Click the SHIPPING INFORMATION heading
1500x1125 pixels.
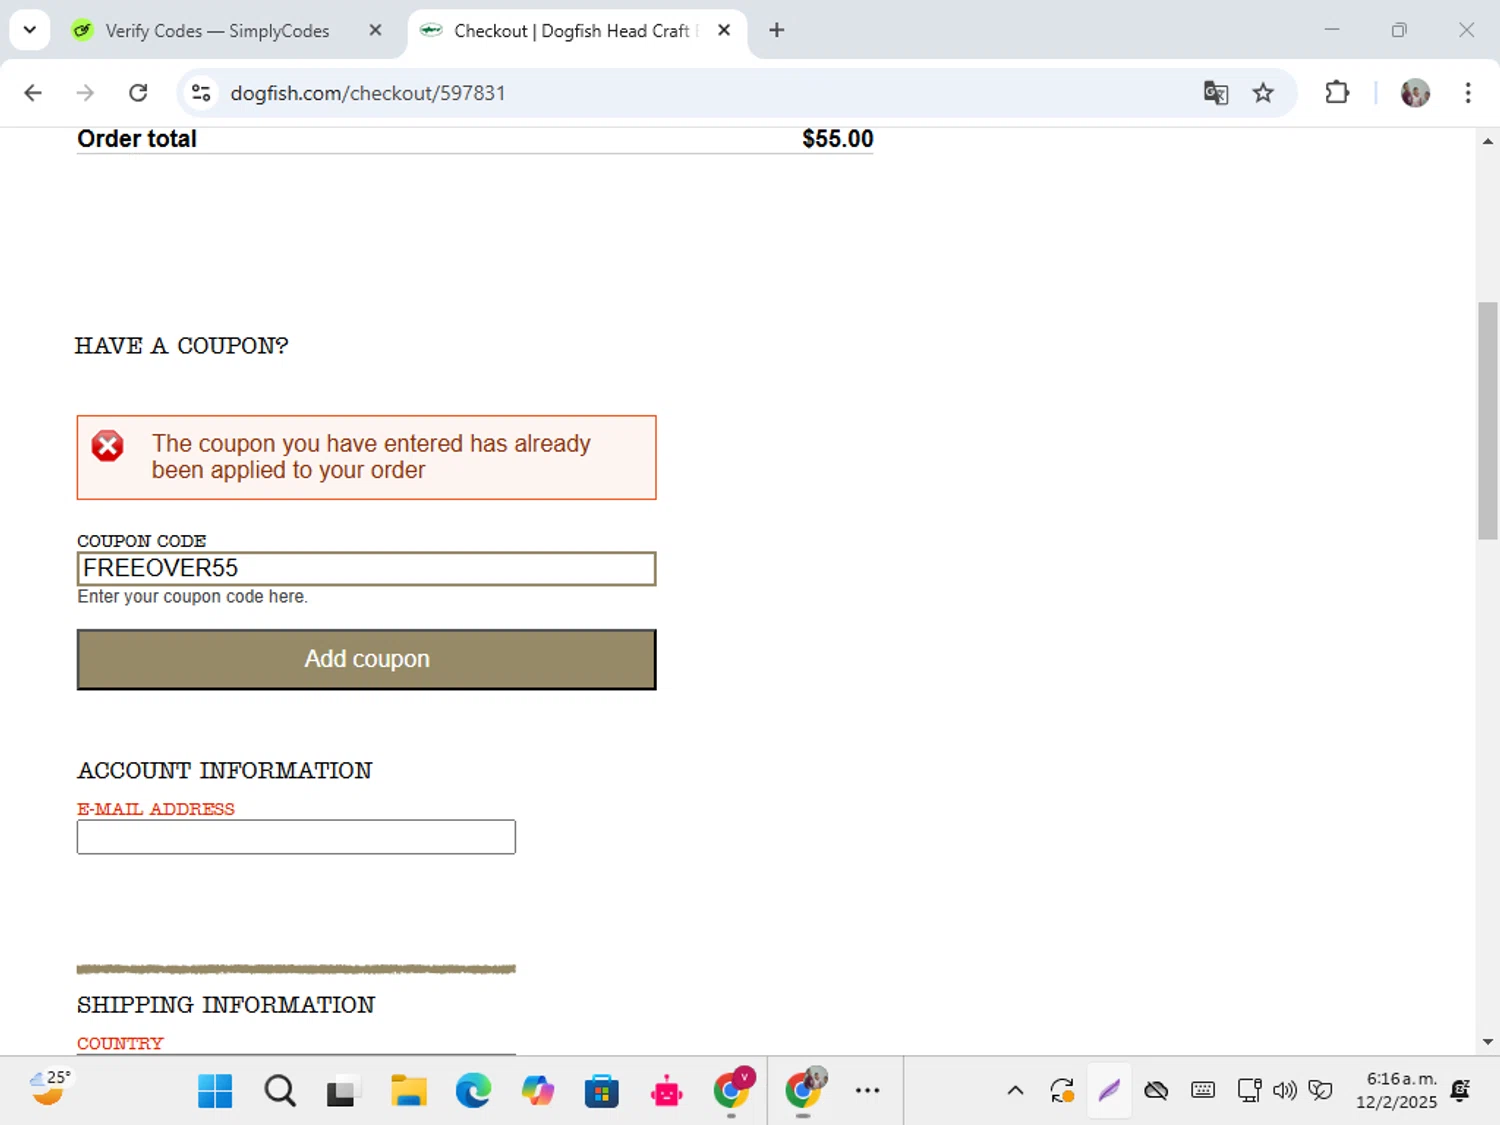tap(226, 1005)
